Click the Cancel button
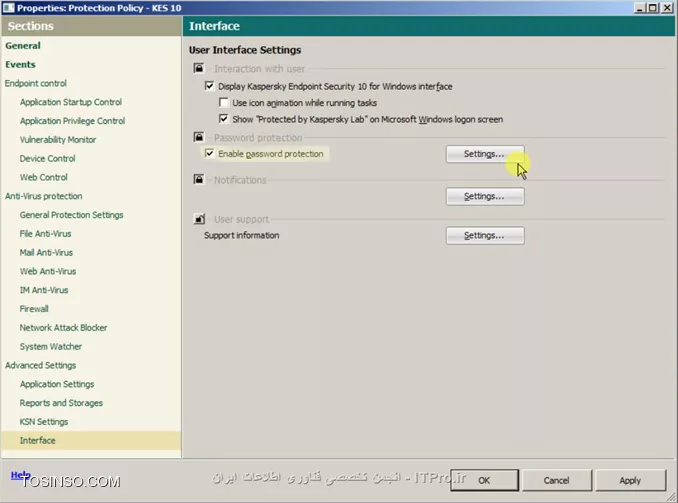 [x=556, y=480]
